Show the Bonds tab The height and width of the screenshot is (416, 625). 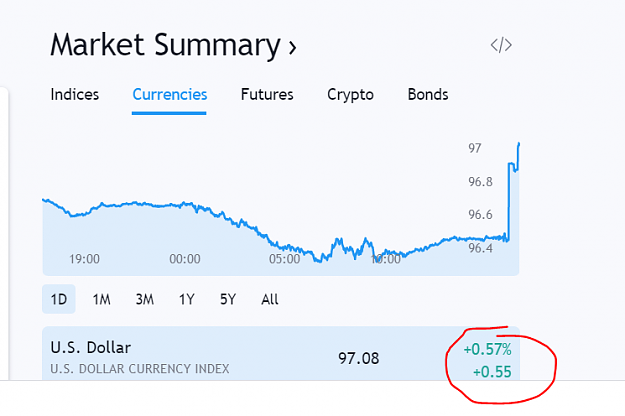(428, 94)
